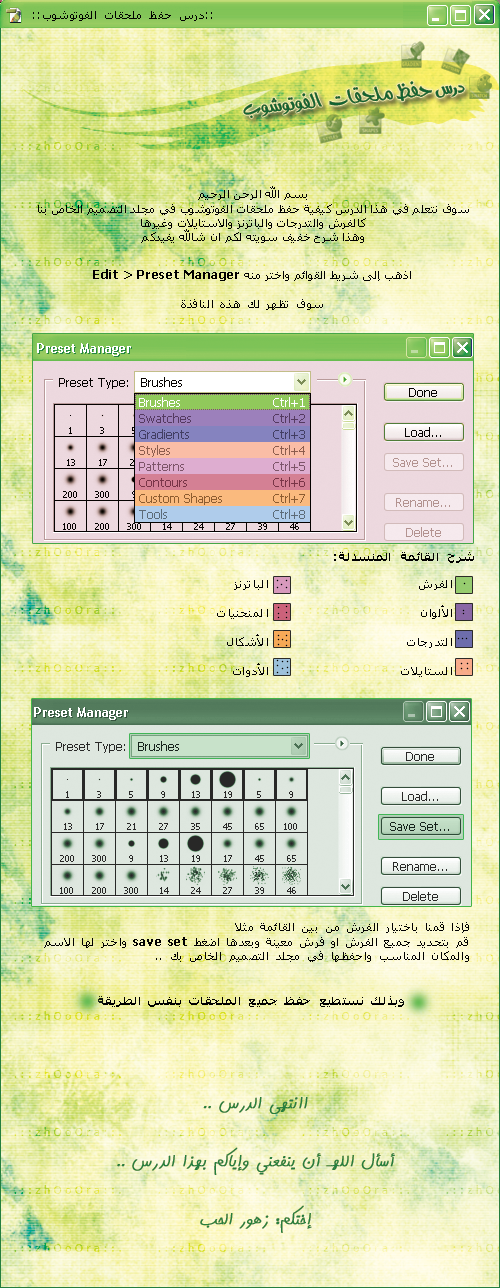Click the pink Patterns legend icon
Screen dimensions: 500x1288
282,584
